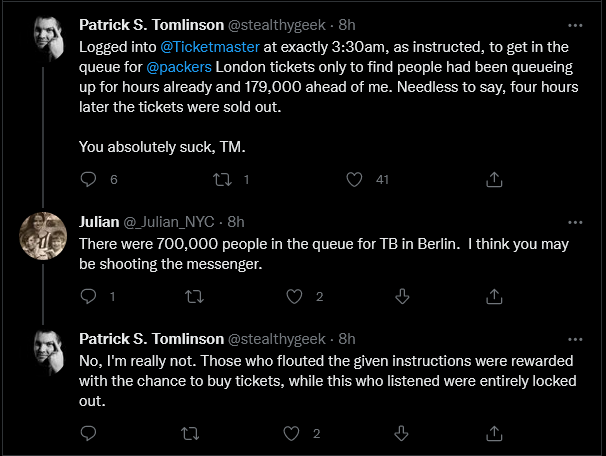Reply to Julian's tweet about Berlin queue

pos(88,296)
